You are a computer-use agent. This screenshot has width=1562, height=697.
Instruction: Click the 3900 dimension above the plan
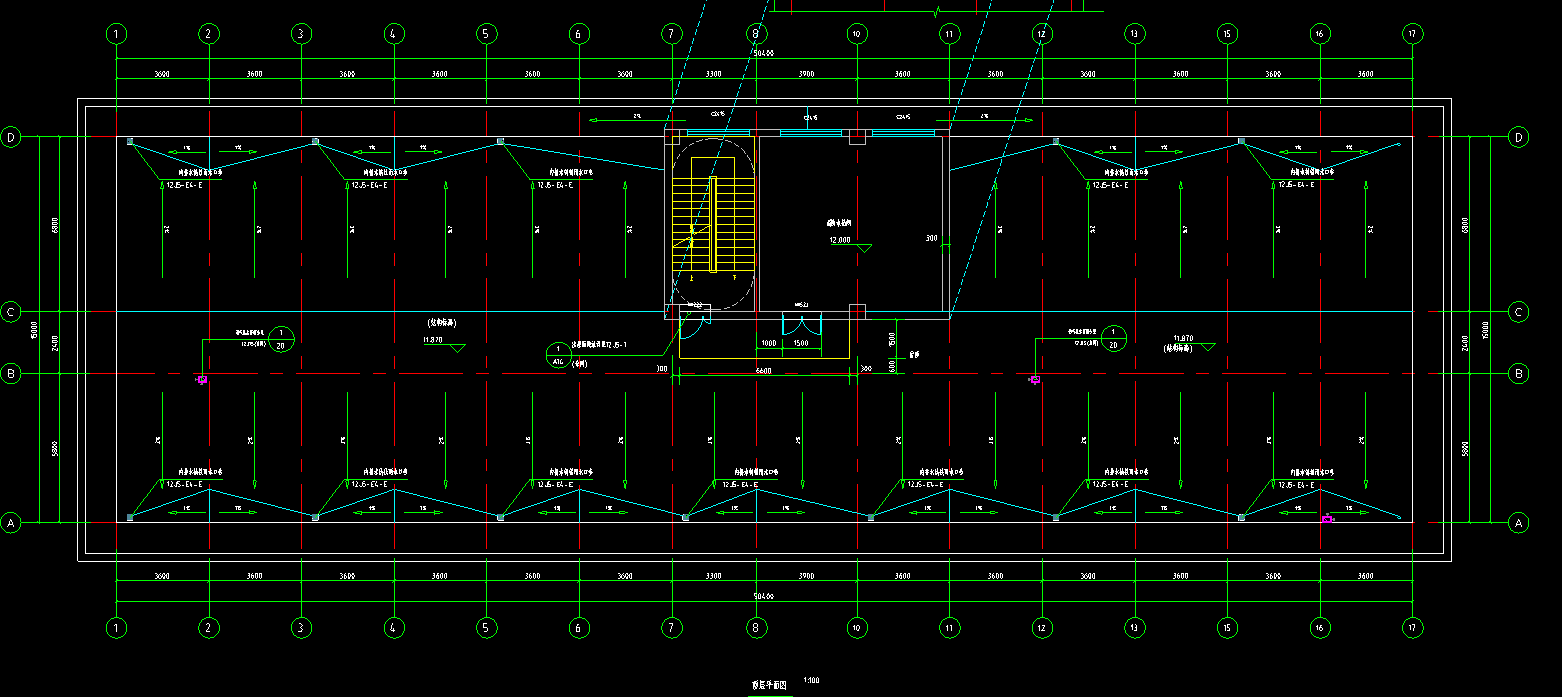tap(806, 74)
